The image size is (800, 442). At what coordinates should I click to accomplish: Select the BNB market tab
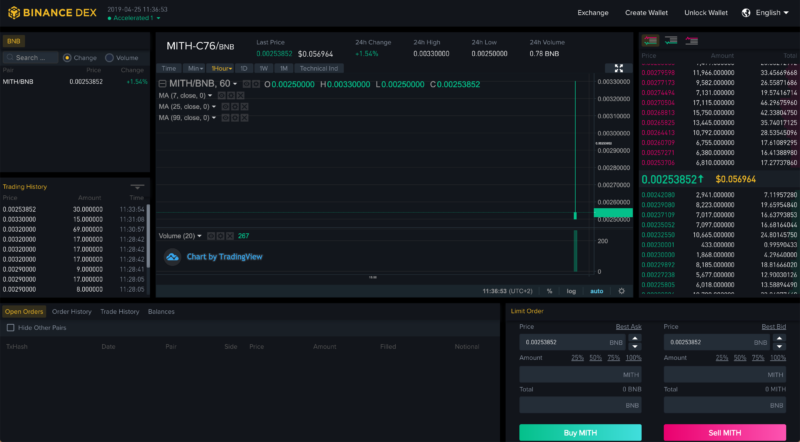pos(14,41)
